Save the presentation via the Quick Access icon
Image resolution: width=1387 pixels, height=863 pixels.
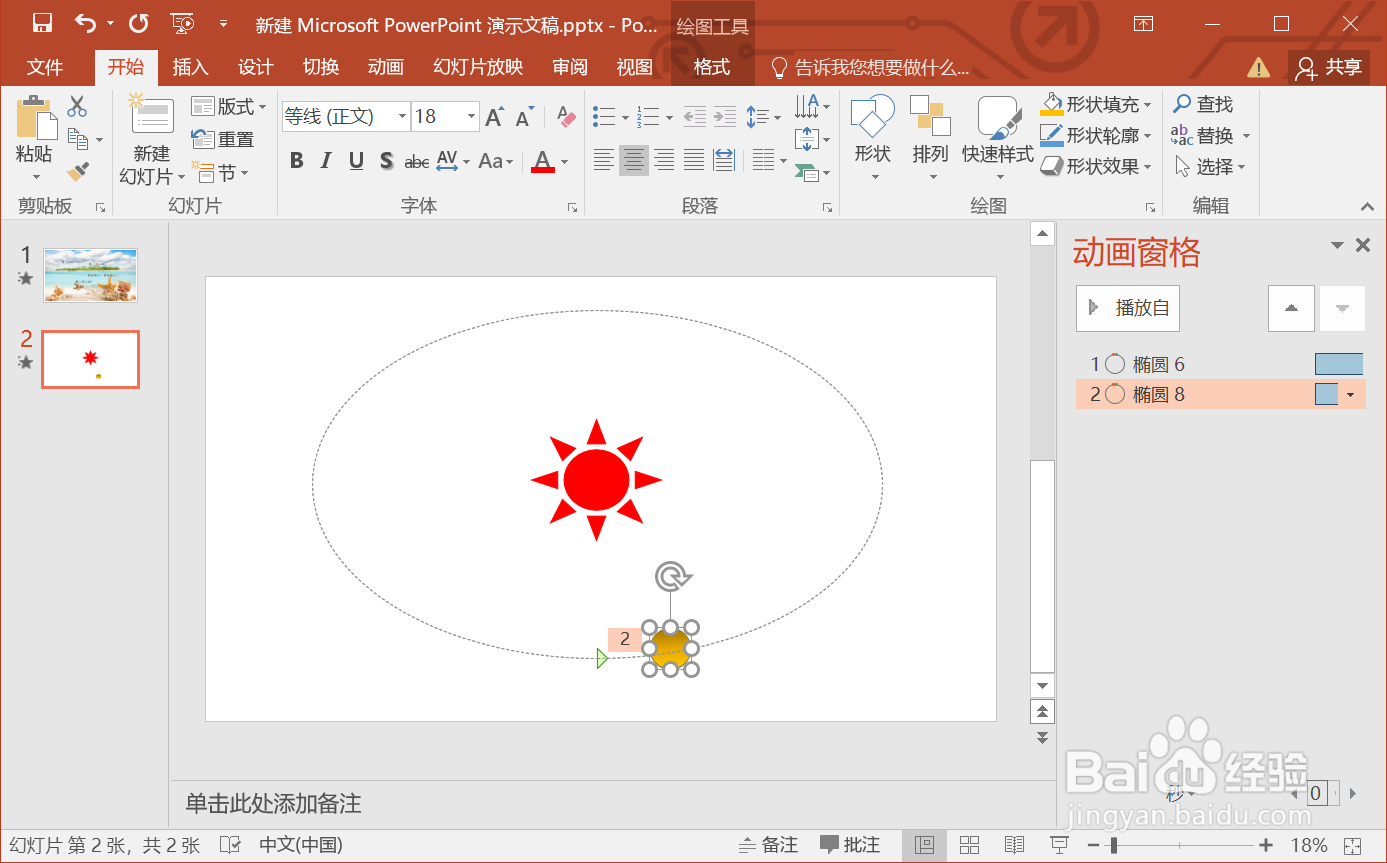point(42,23)
